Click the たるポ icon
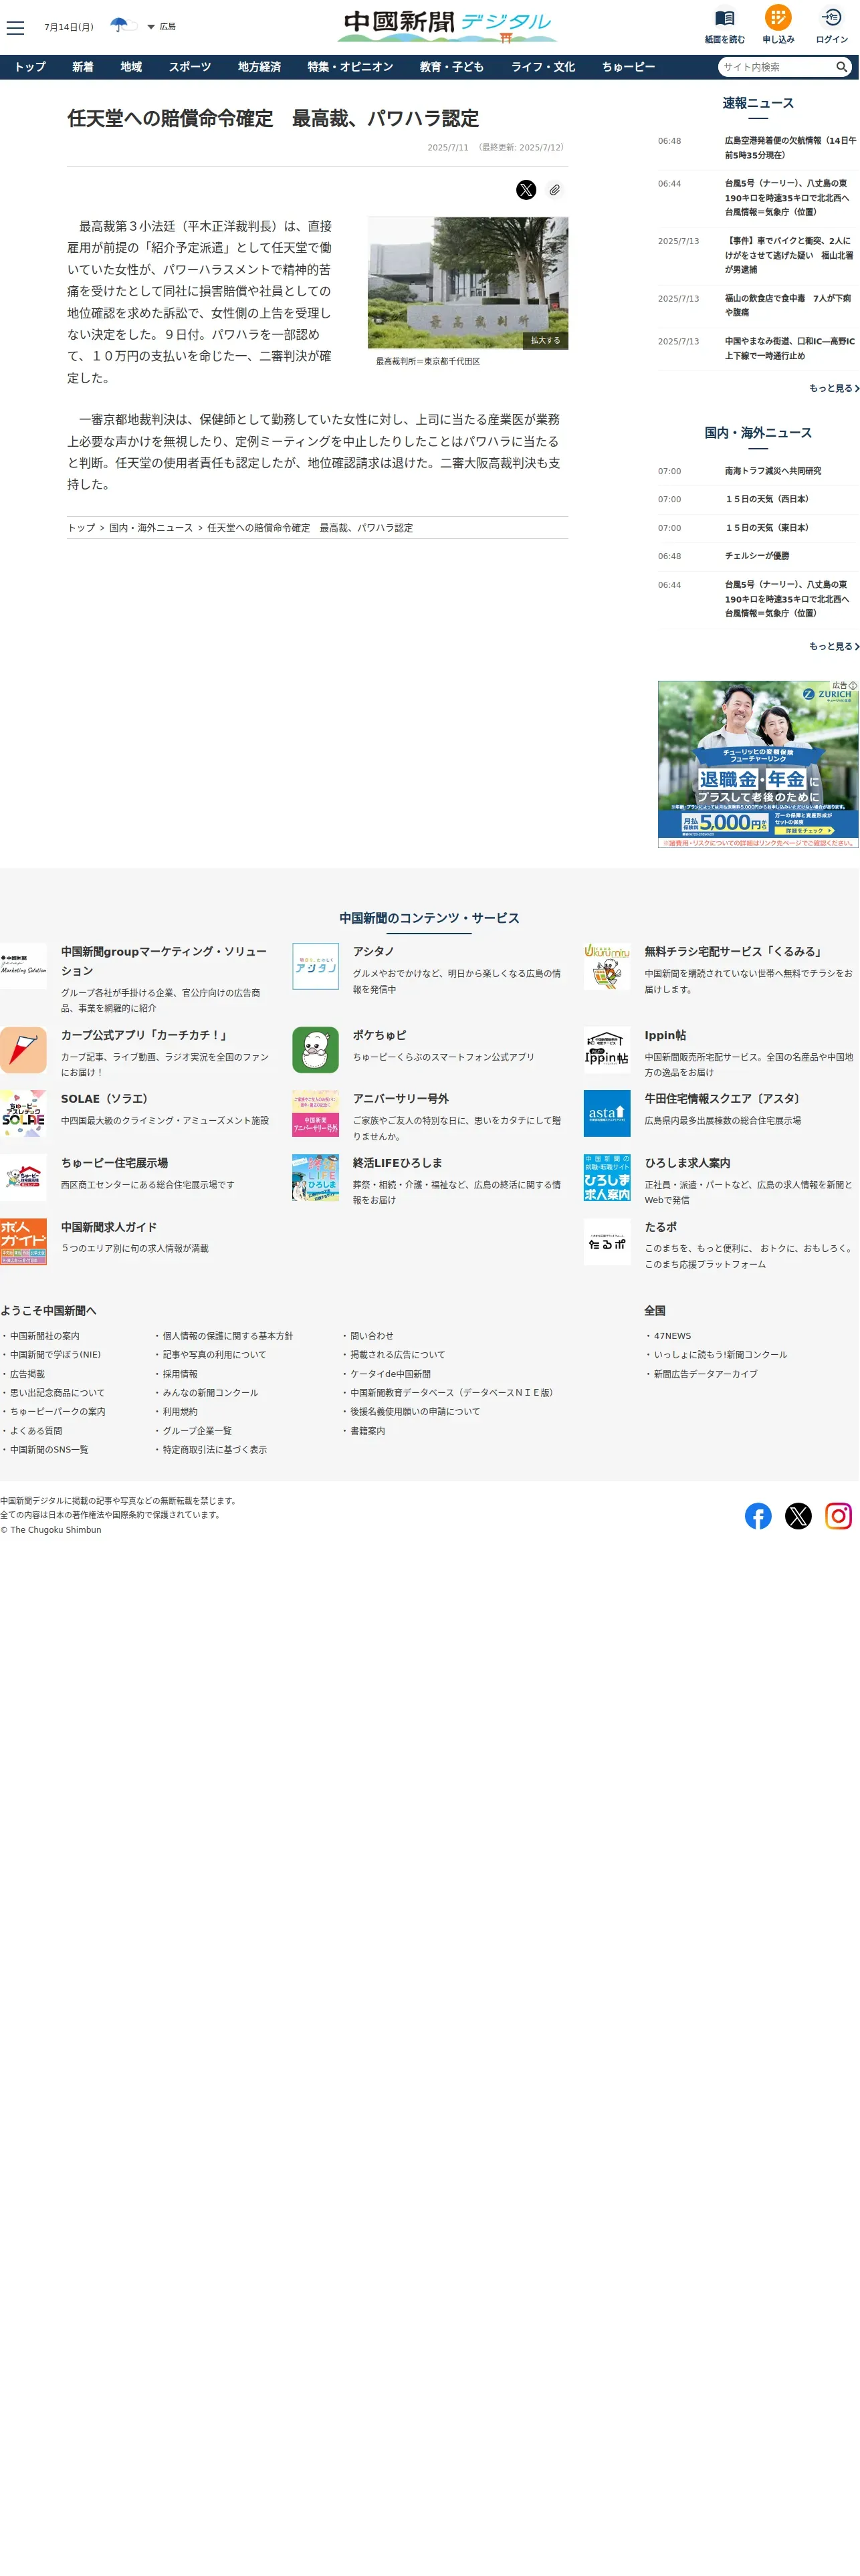 pyautogui.click(x=607, y=1242)
